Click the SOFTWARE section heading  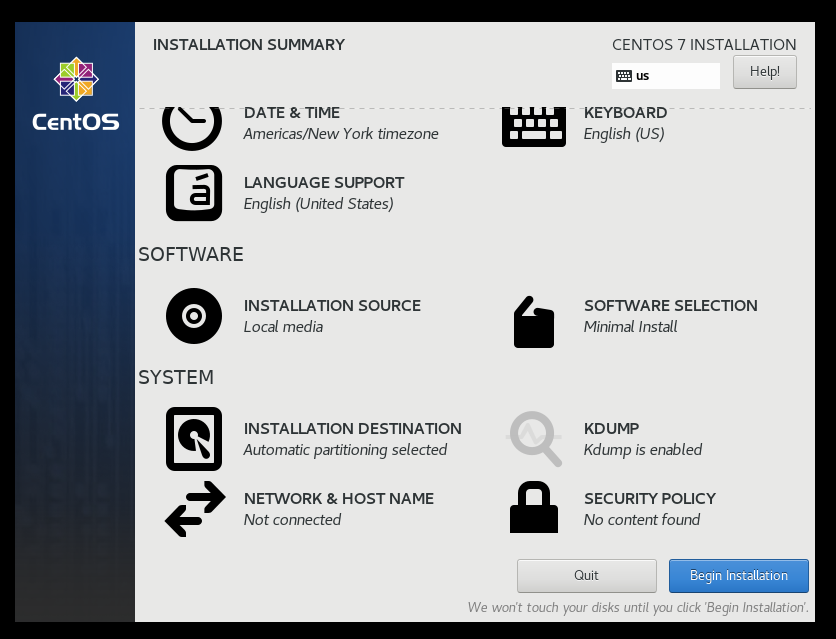click(x=191, y=254)
